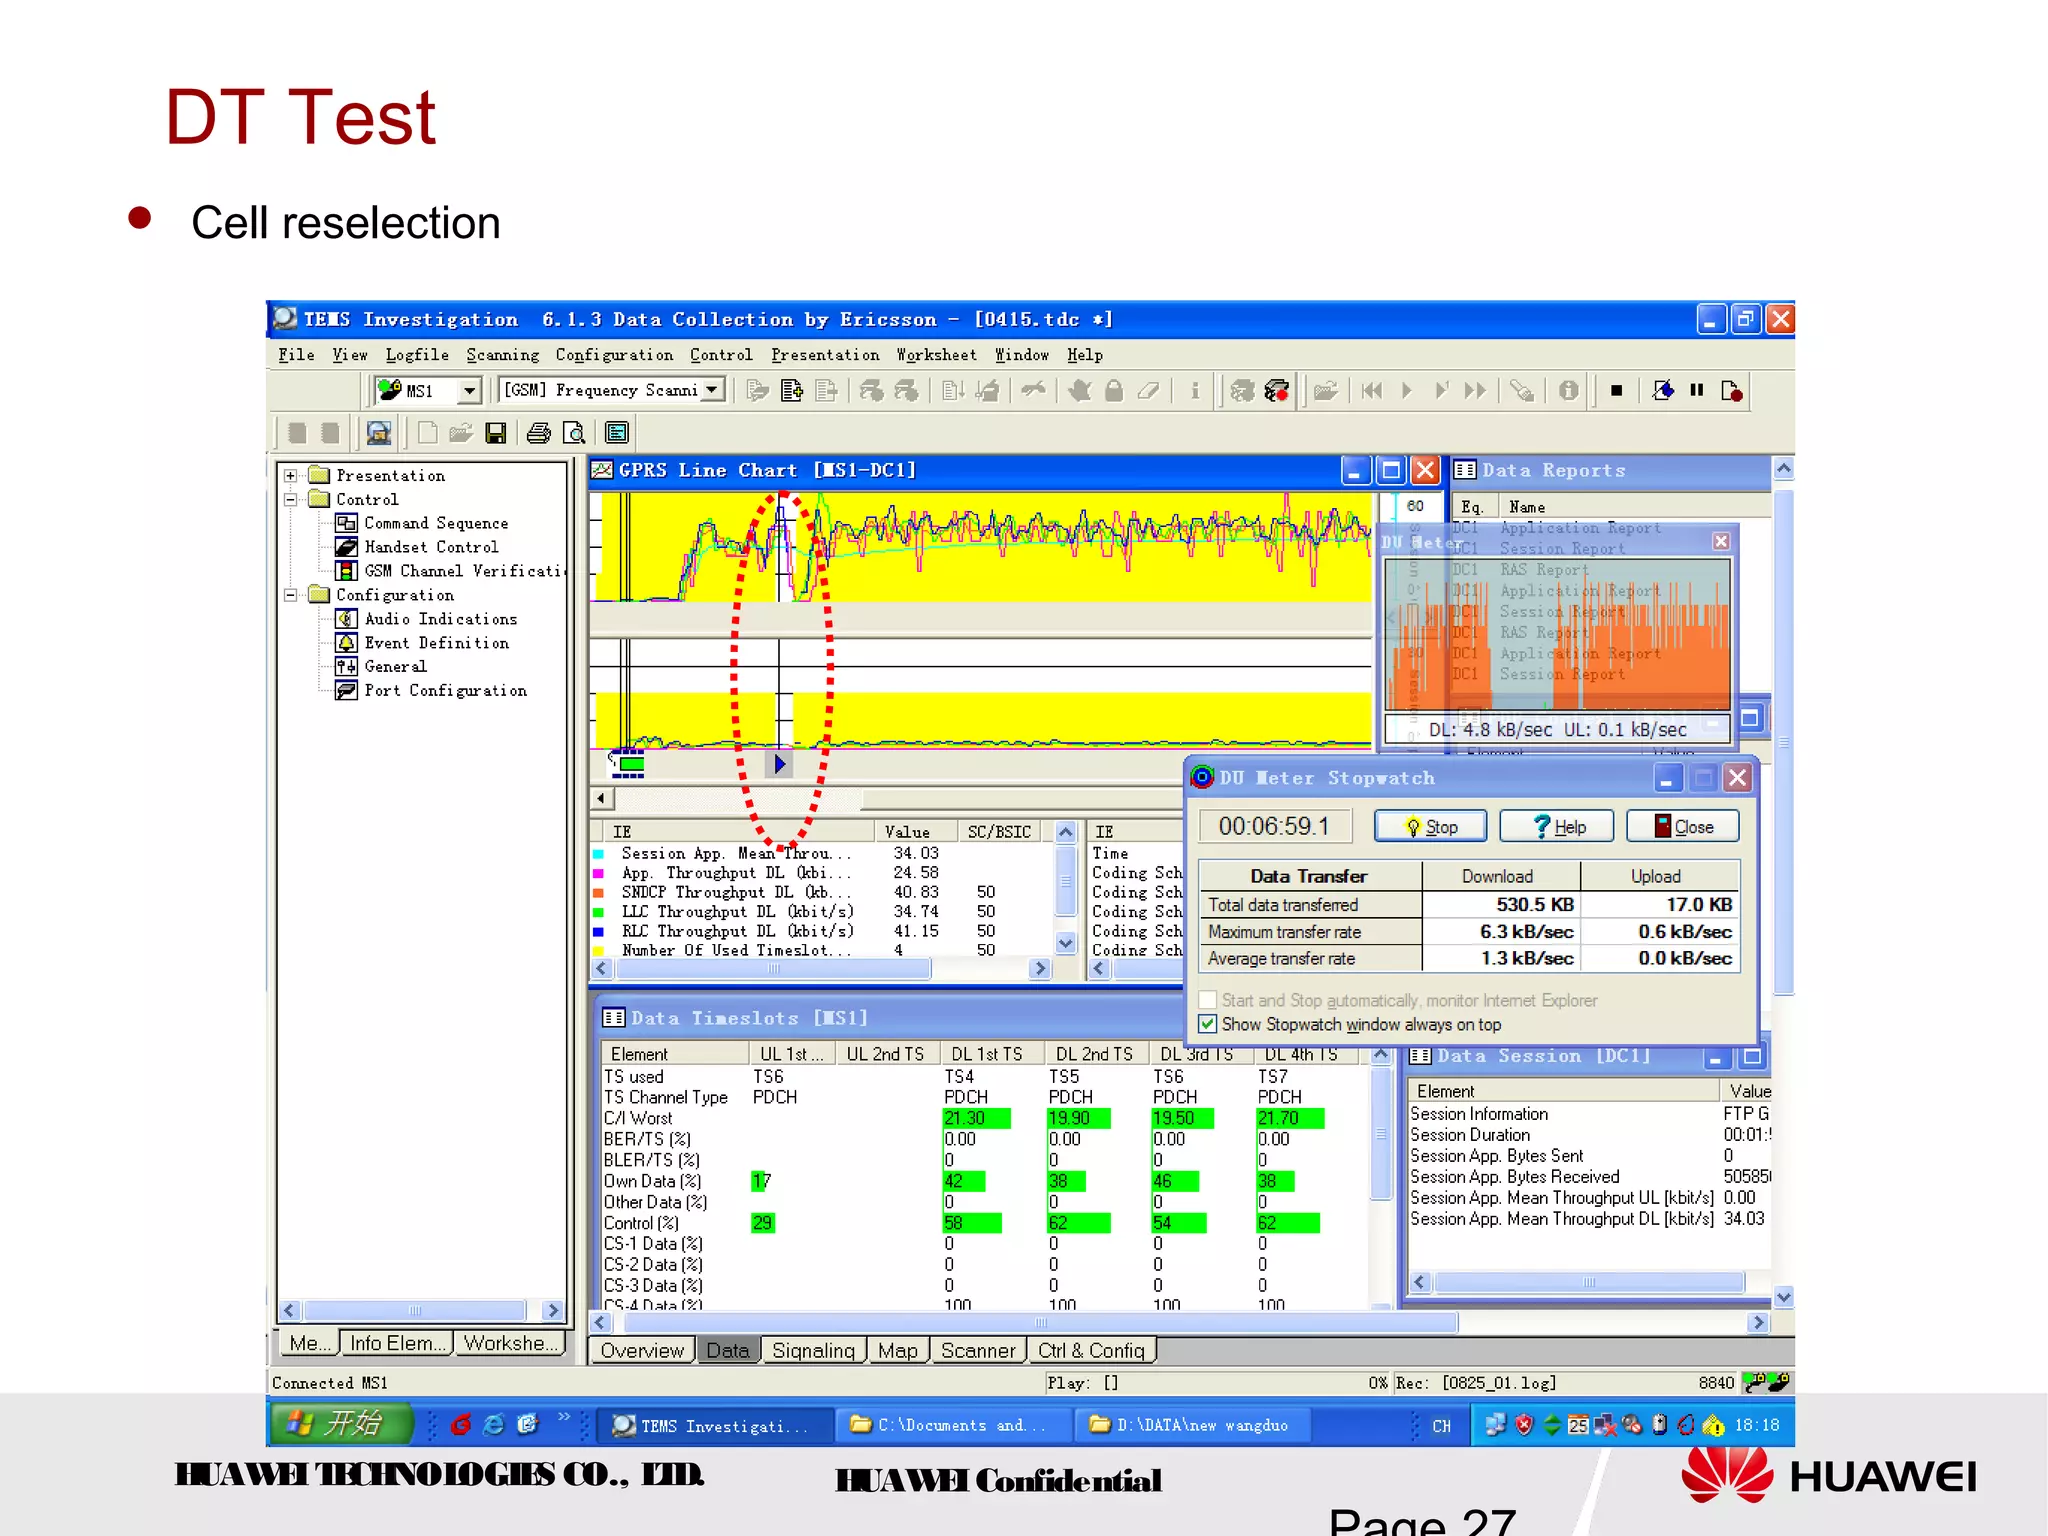Click the logfile information icon
The image size is (2048, 1536).
[x=1569, y=391]
